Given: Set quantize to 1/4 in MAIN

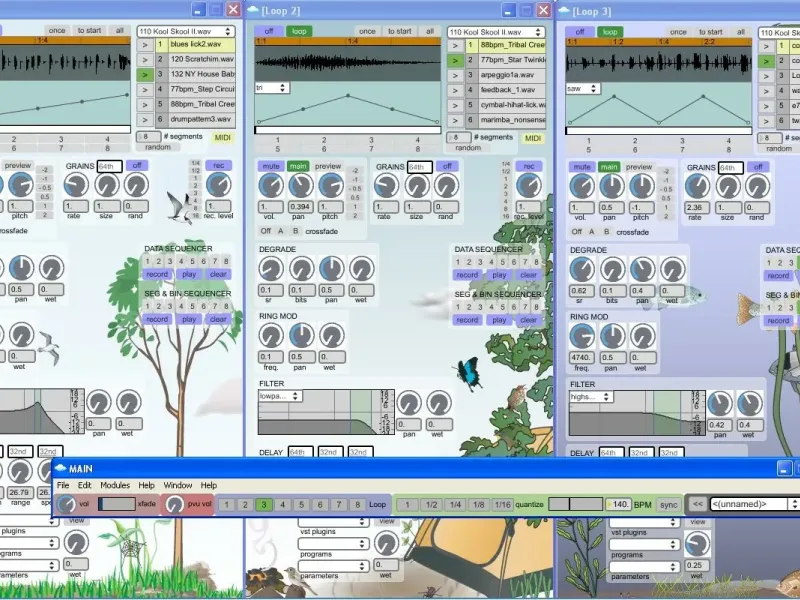Looking at the screenshot, I should point(455,505).
